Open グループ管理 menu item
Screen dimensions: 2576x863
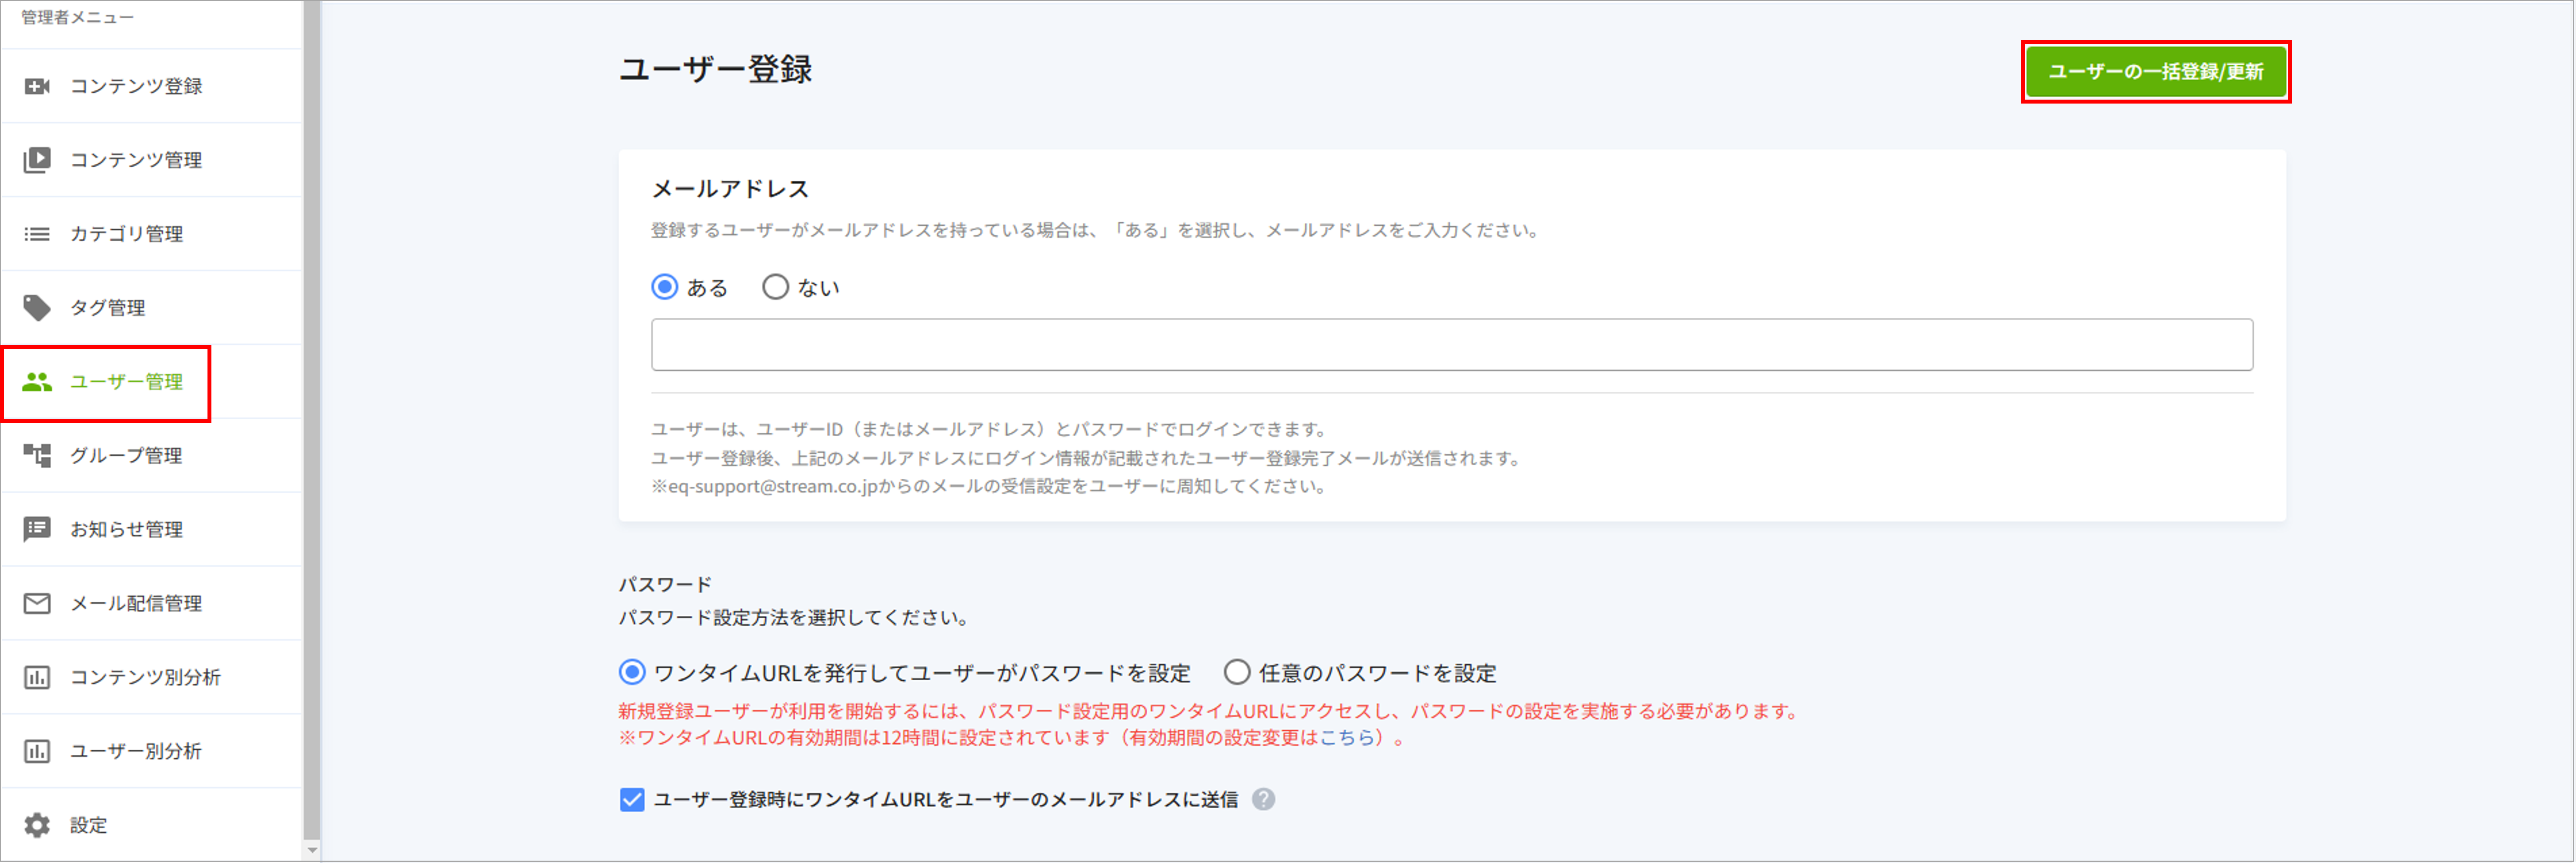[x=152, y=456]
